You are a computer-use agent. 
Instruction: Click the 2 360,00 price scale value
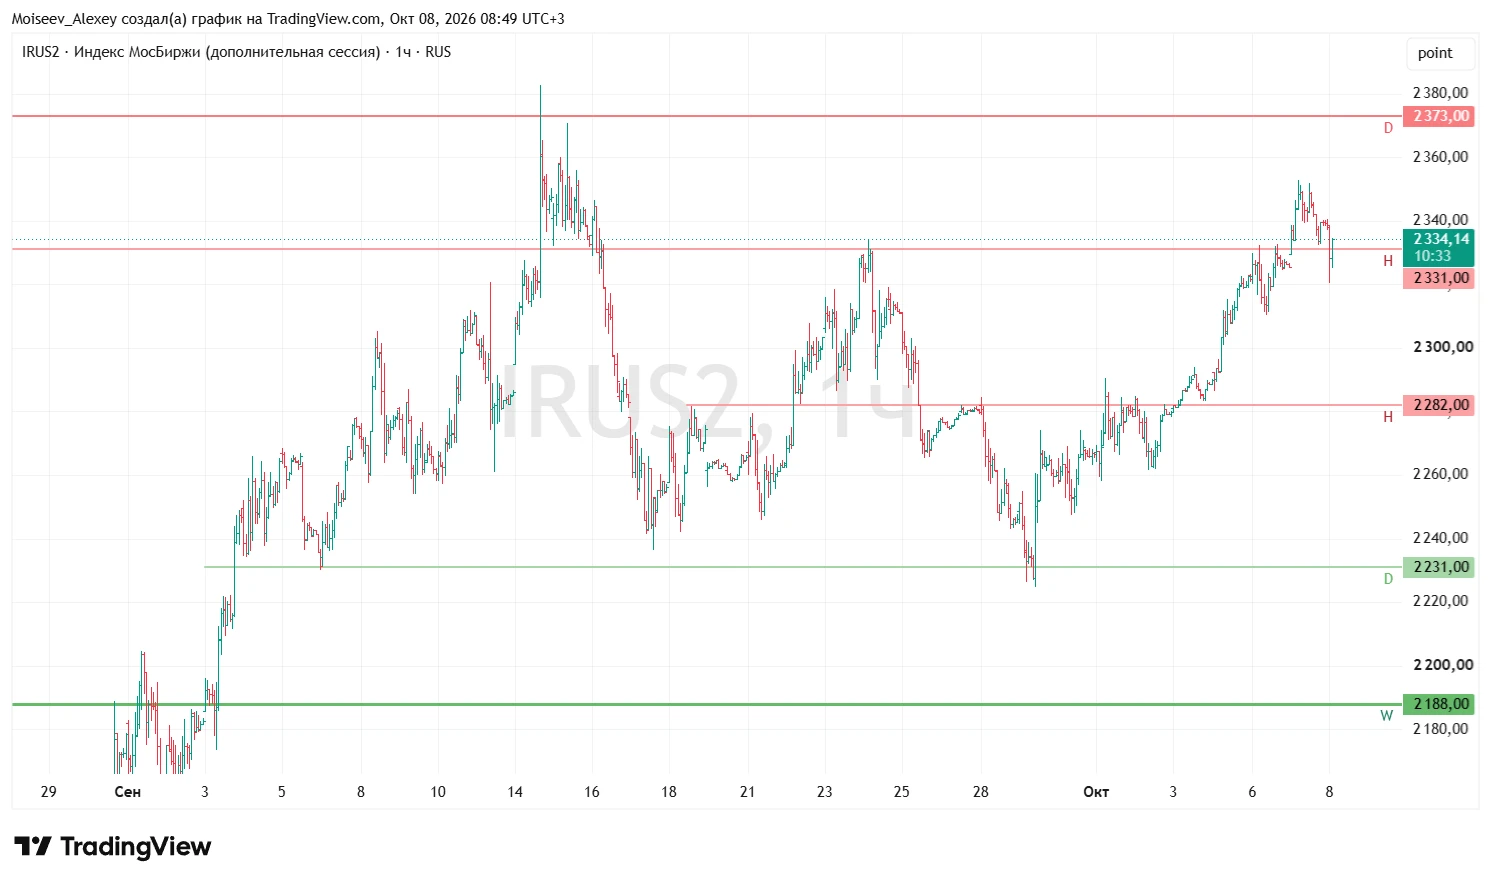click(1440, 157)
